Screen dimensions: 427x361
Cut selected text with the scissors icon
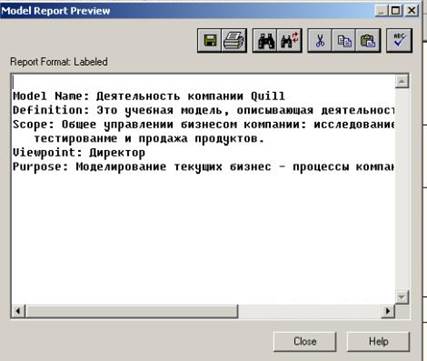tap(320, 41)
